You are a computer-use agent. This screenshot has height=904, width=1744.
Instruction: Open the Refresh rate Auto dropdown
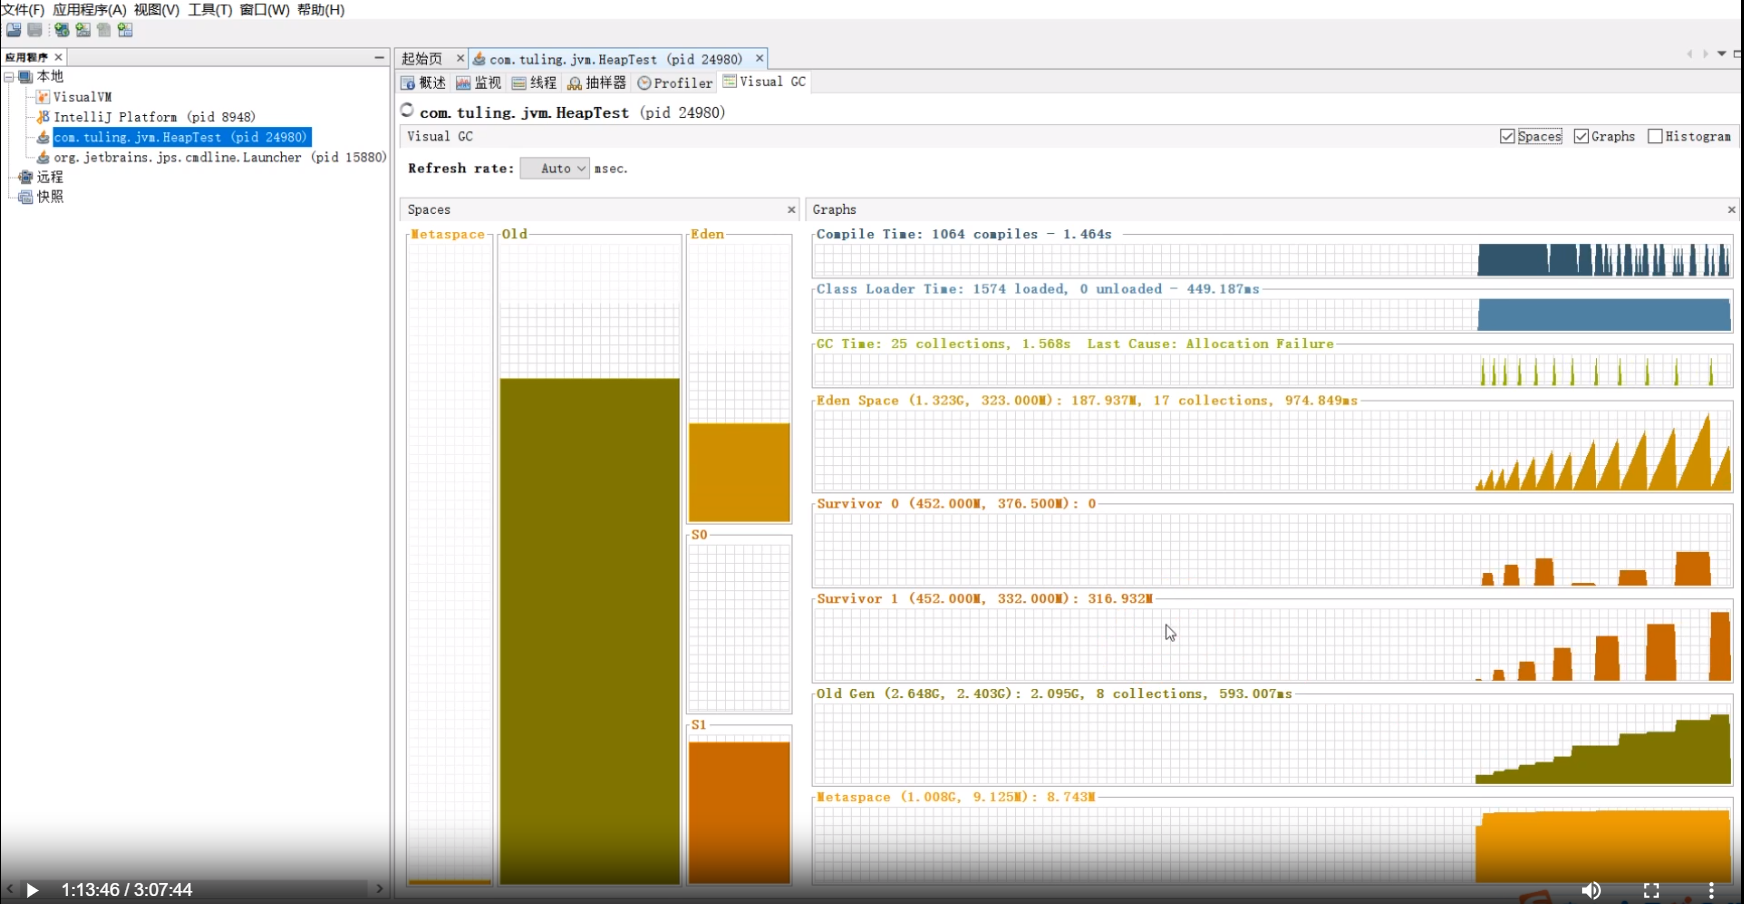[555, 169]
